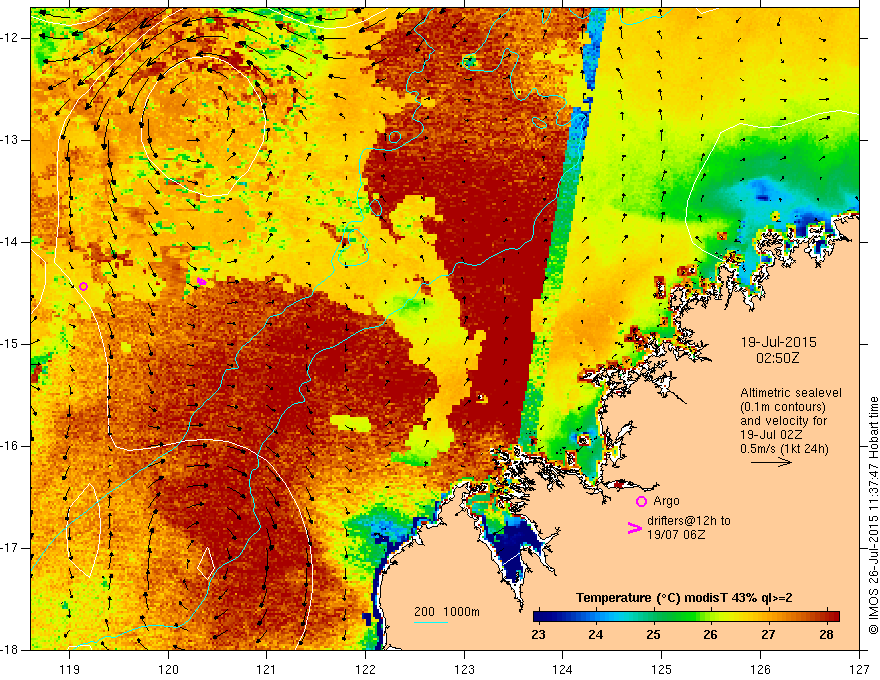Image resolution: width=880 pixels, height=680 pixels.
Task: Select the 'drifters@12h to' legend text
Action: [x=689, y=521]
